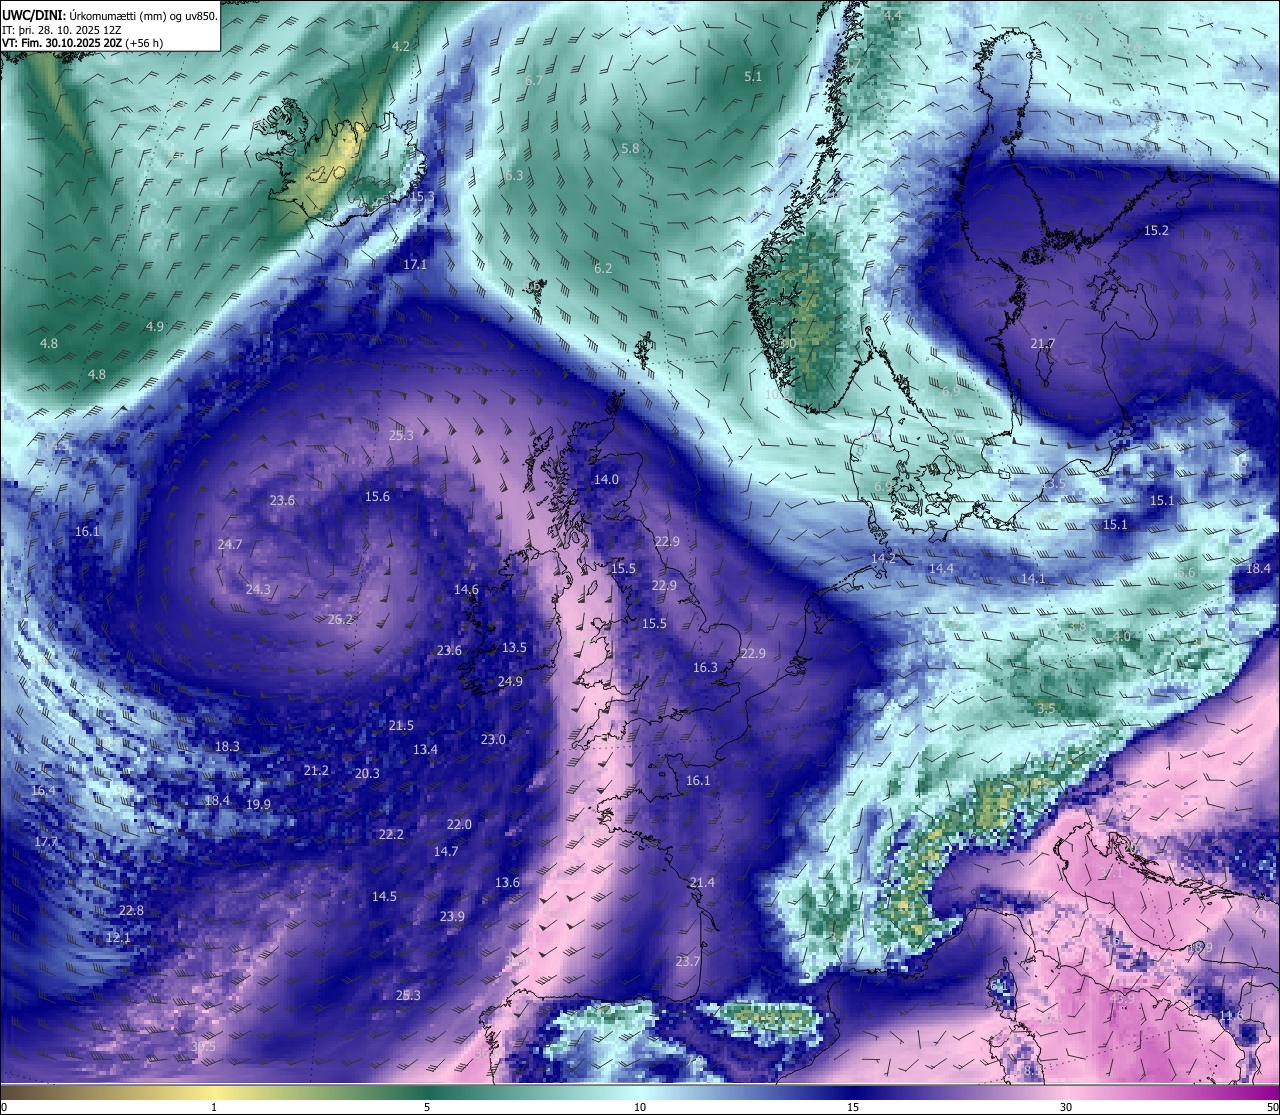Click the 14.6 value west of Ireland
This screenshot has height=1115, width=1280.
pyautogui.click(x=466, y=589)
